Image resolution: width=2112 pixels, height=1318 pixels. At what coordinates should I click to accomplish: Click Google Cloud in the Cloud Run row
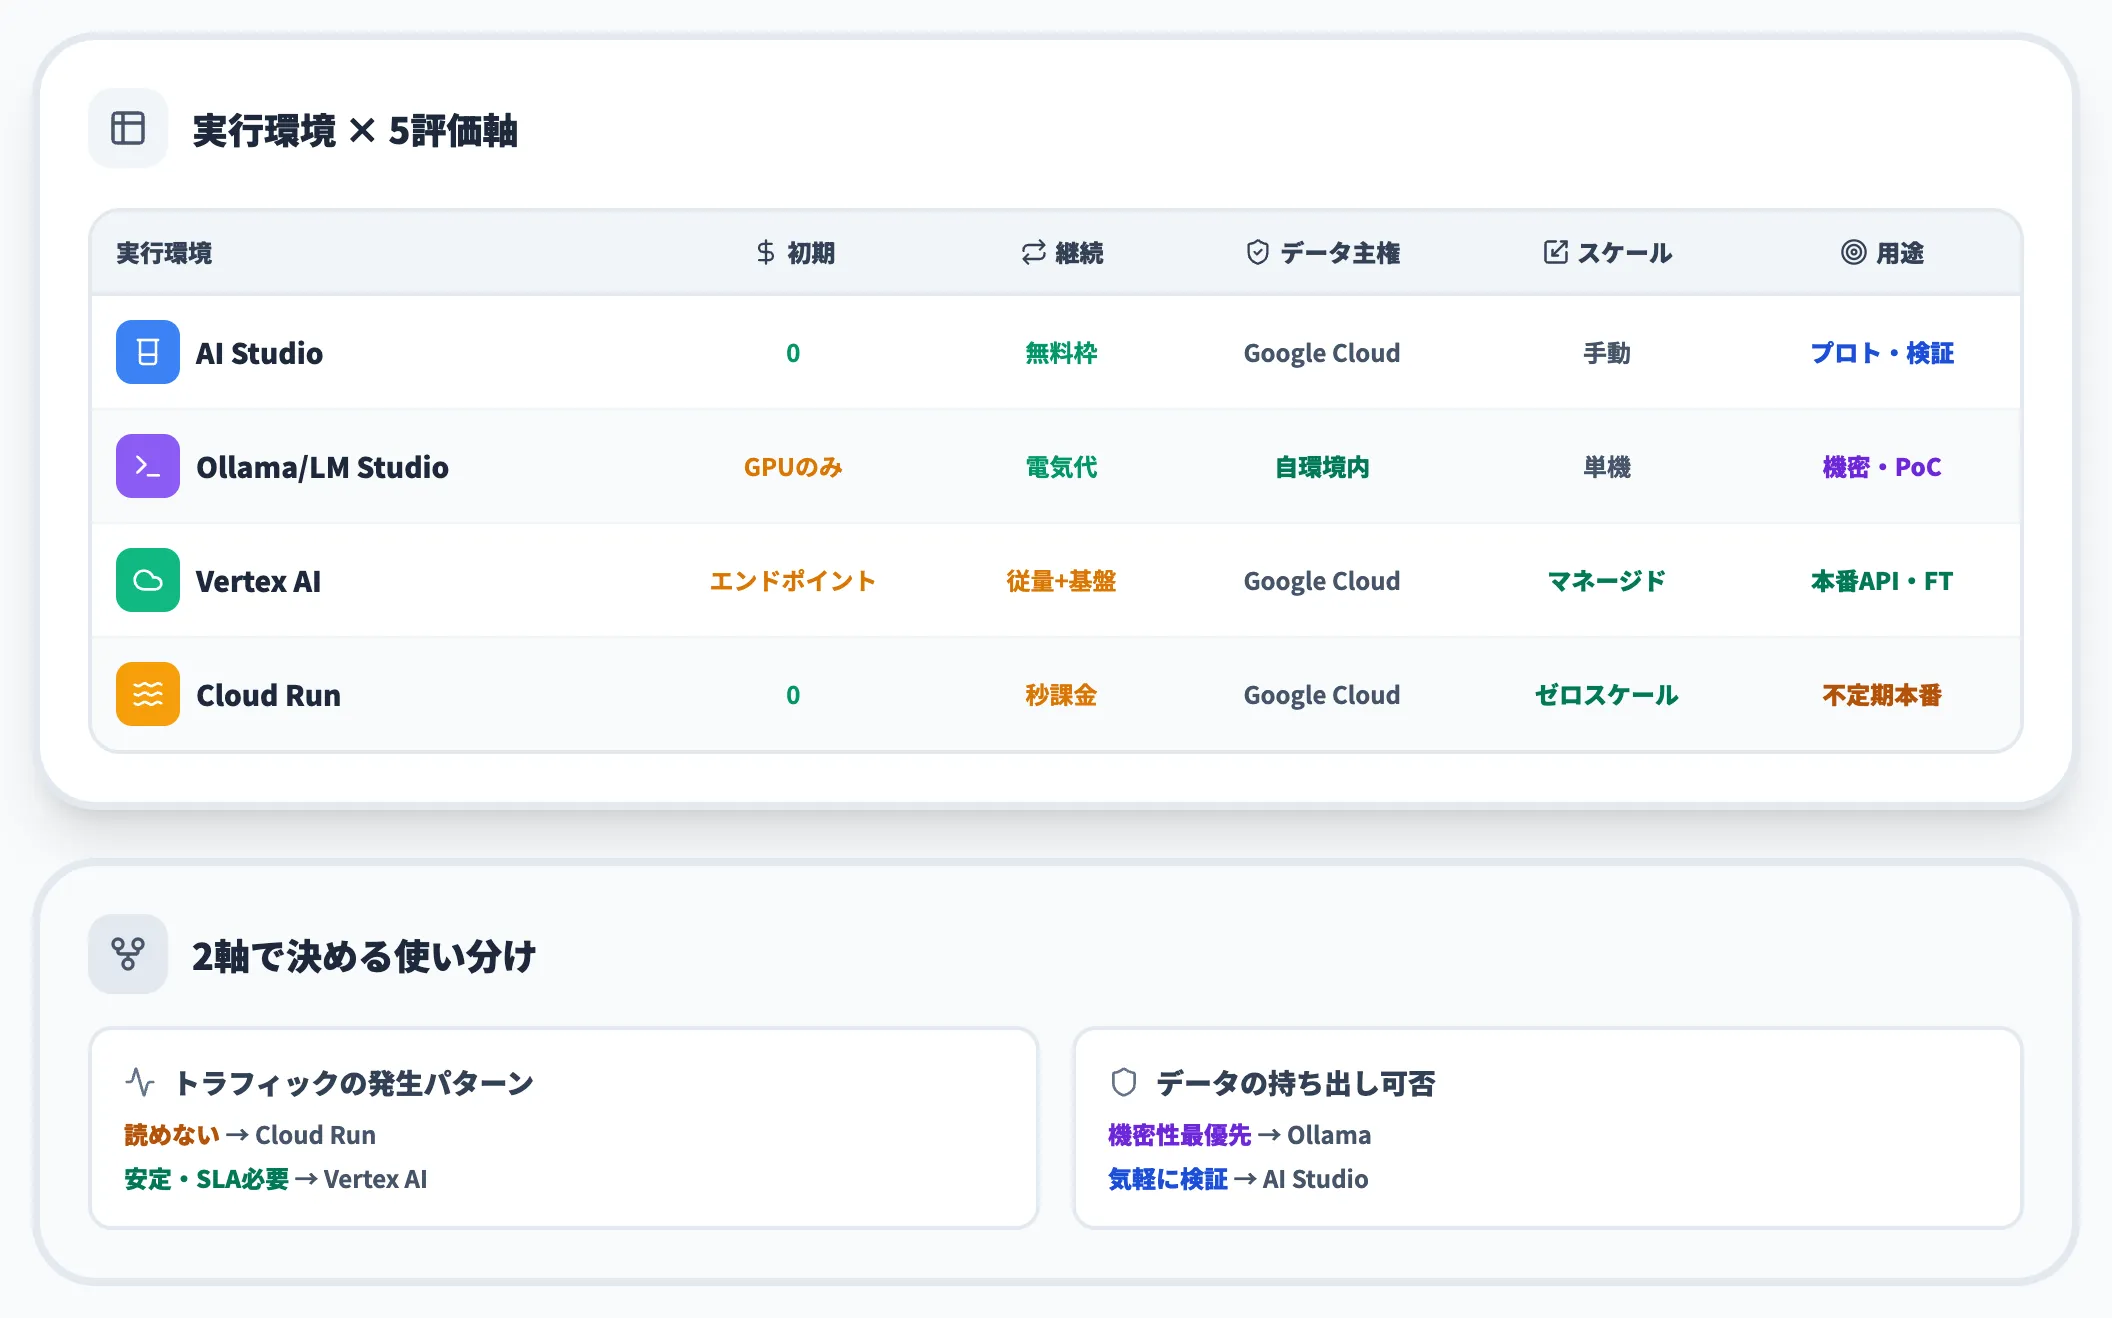pos(1322,695)
